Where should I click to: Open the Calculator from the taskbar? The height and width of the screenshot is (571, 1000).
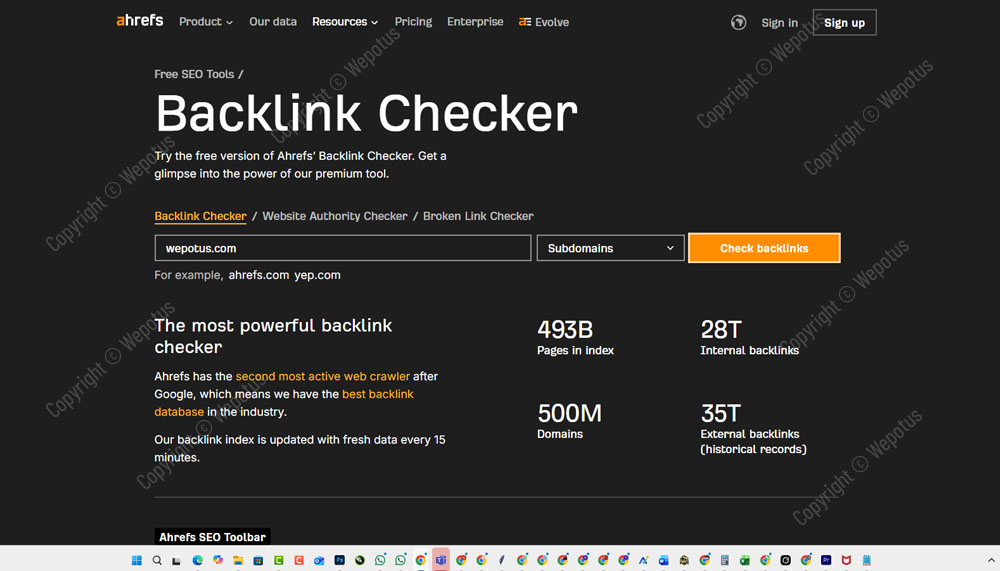[724, 560]
